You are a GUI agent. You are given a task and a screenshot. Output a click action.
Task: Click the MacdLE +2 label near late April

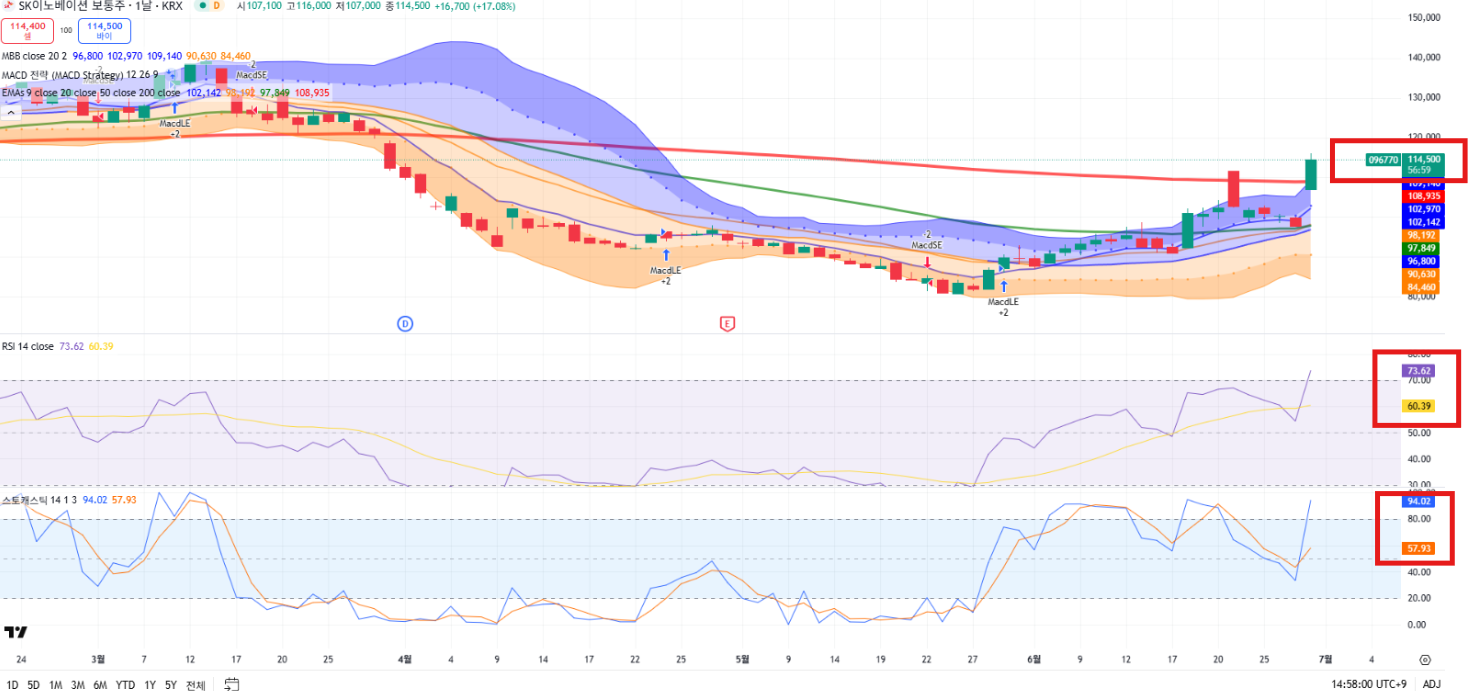(665, 275)
